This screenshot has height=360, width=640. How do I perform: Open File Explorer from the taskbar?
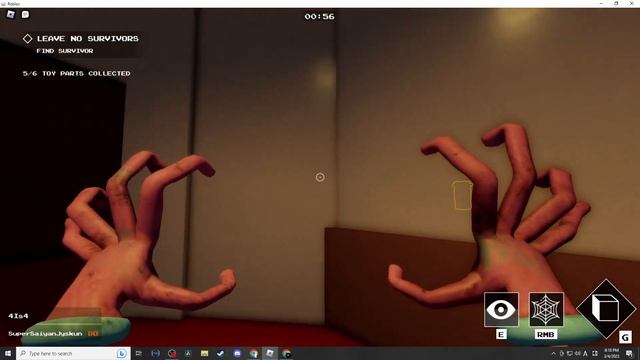pos(204,353)
